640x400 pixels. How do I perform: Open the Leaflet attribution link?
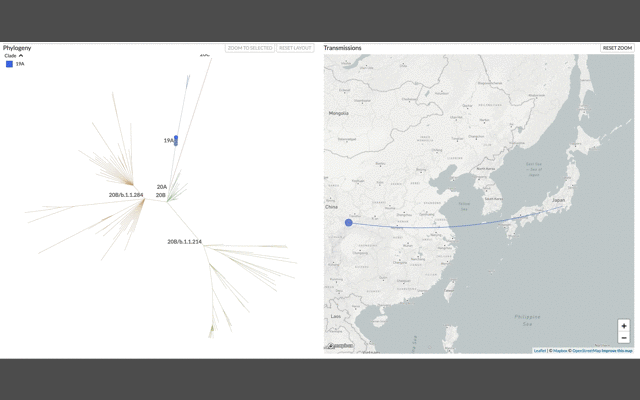539,351
